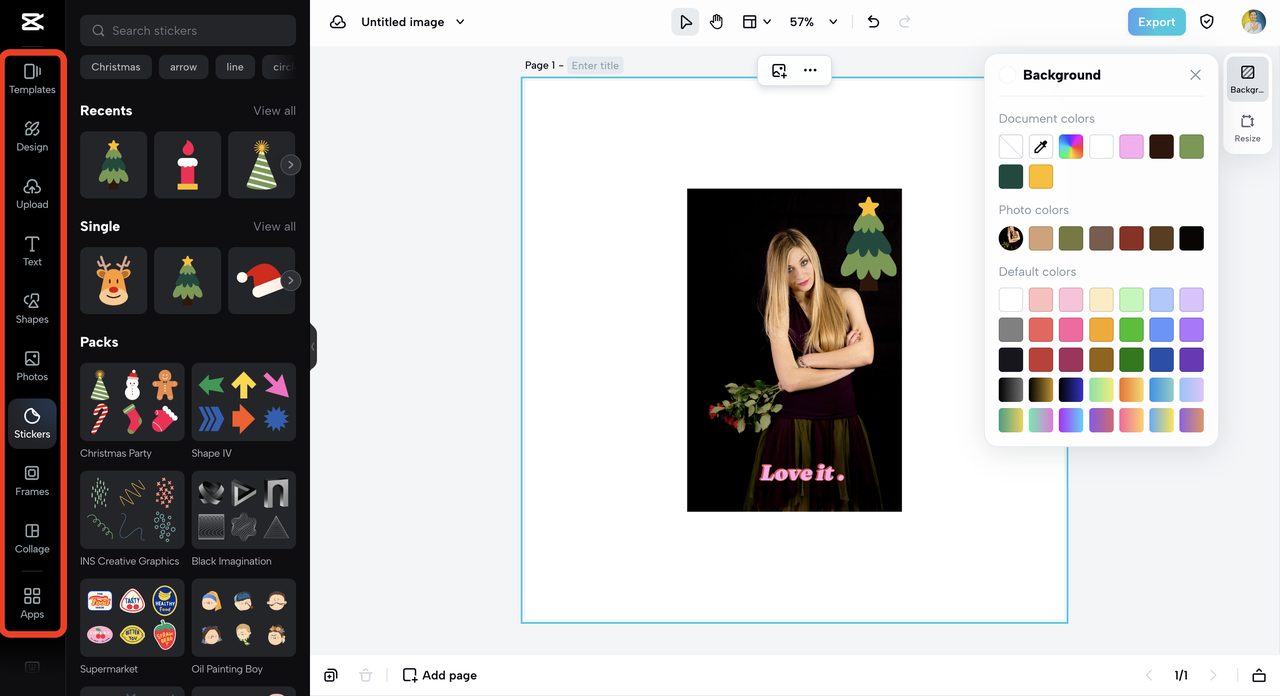
Task: Open the Untitled image title dropdown
Action: point(412,22)
